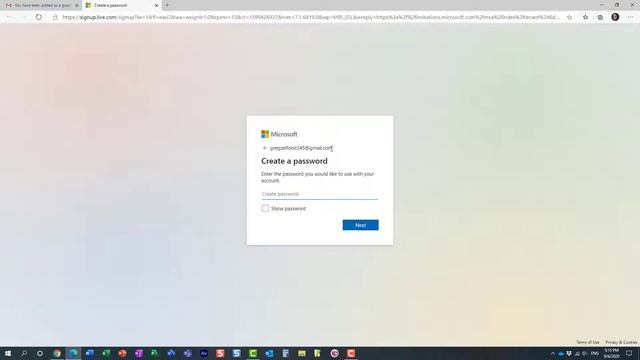Open the Dropbox tray icon
640x360 pixels.
569,353
